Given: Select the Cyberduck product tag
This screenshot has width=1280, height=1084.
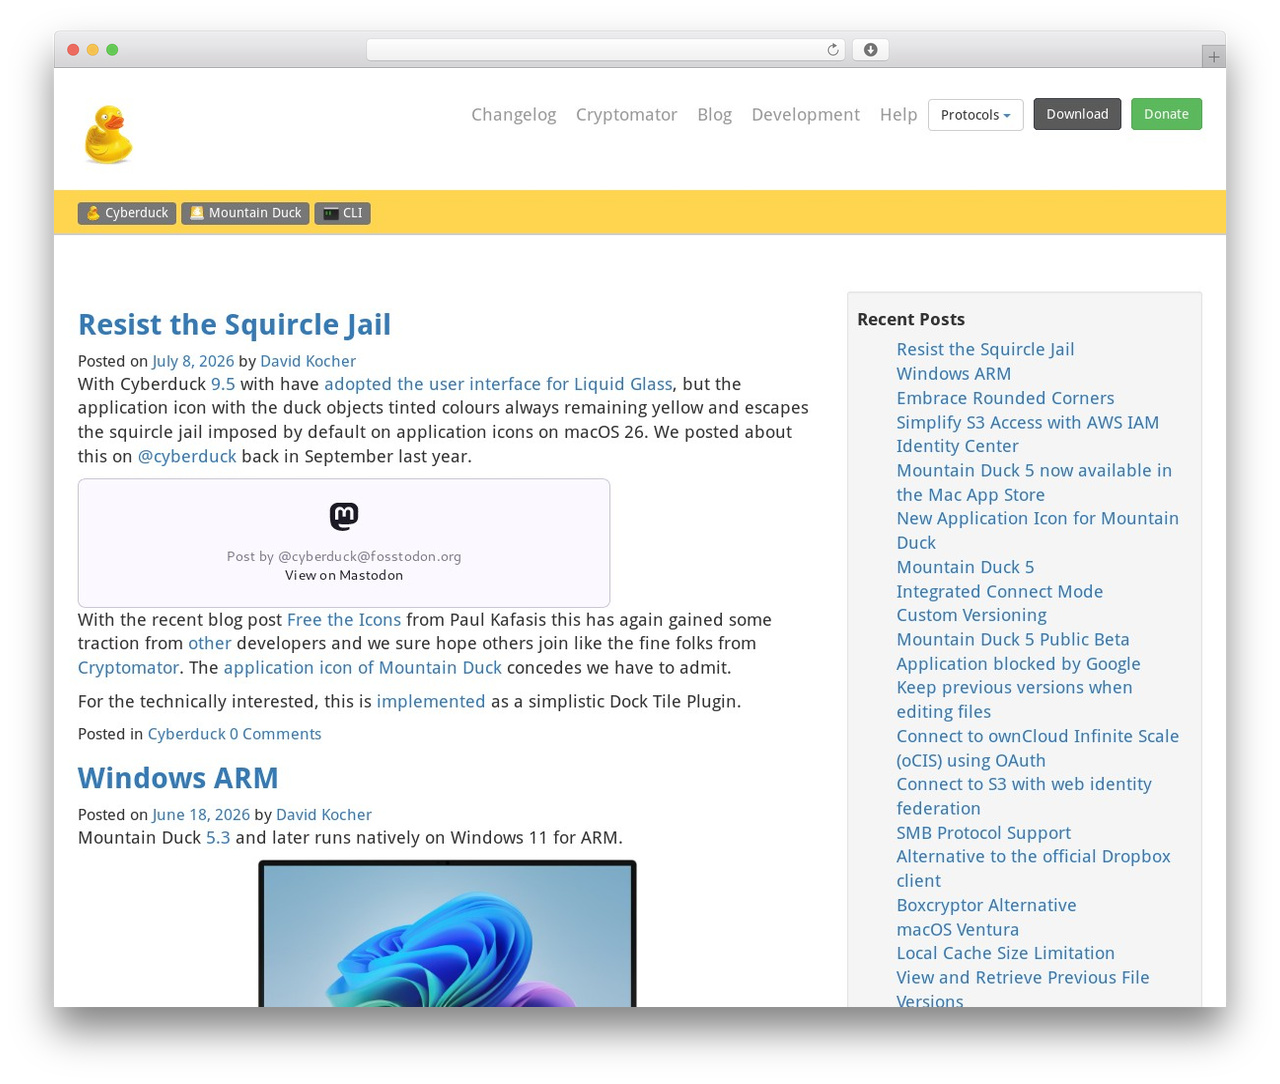Looking at the screenshot, I should pos(127,213).
